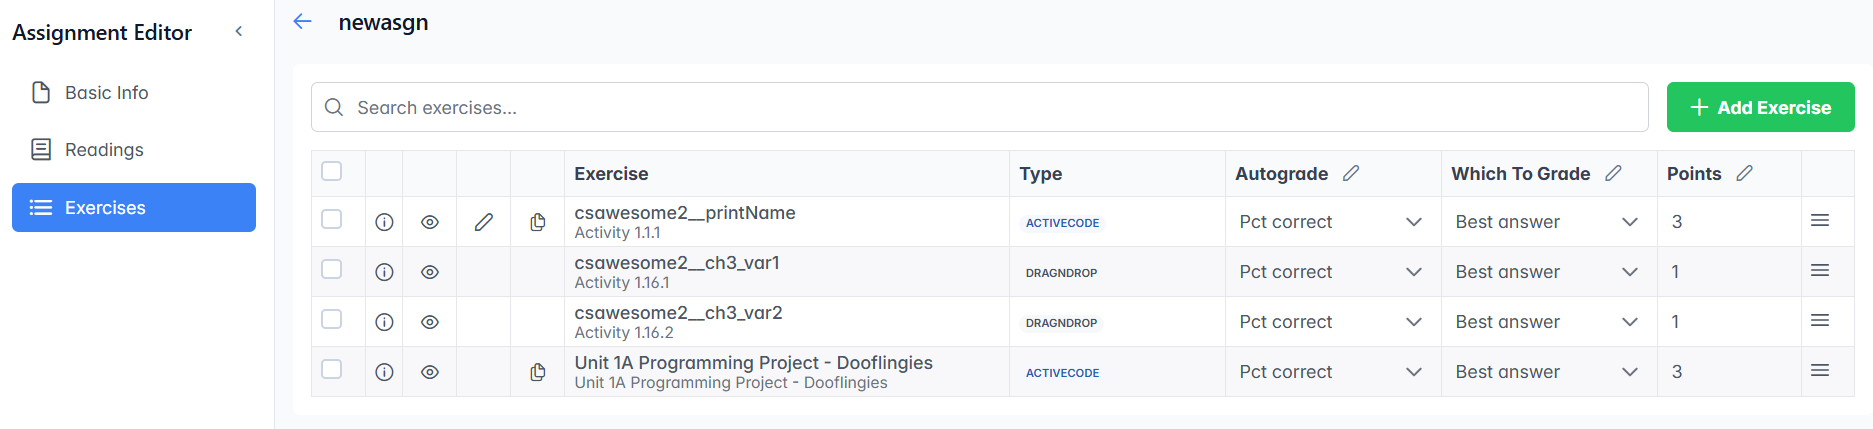Click the Search exercises input field

(980, 107)
